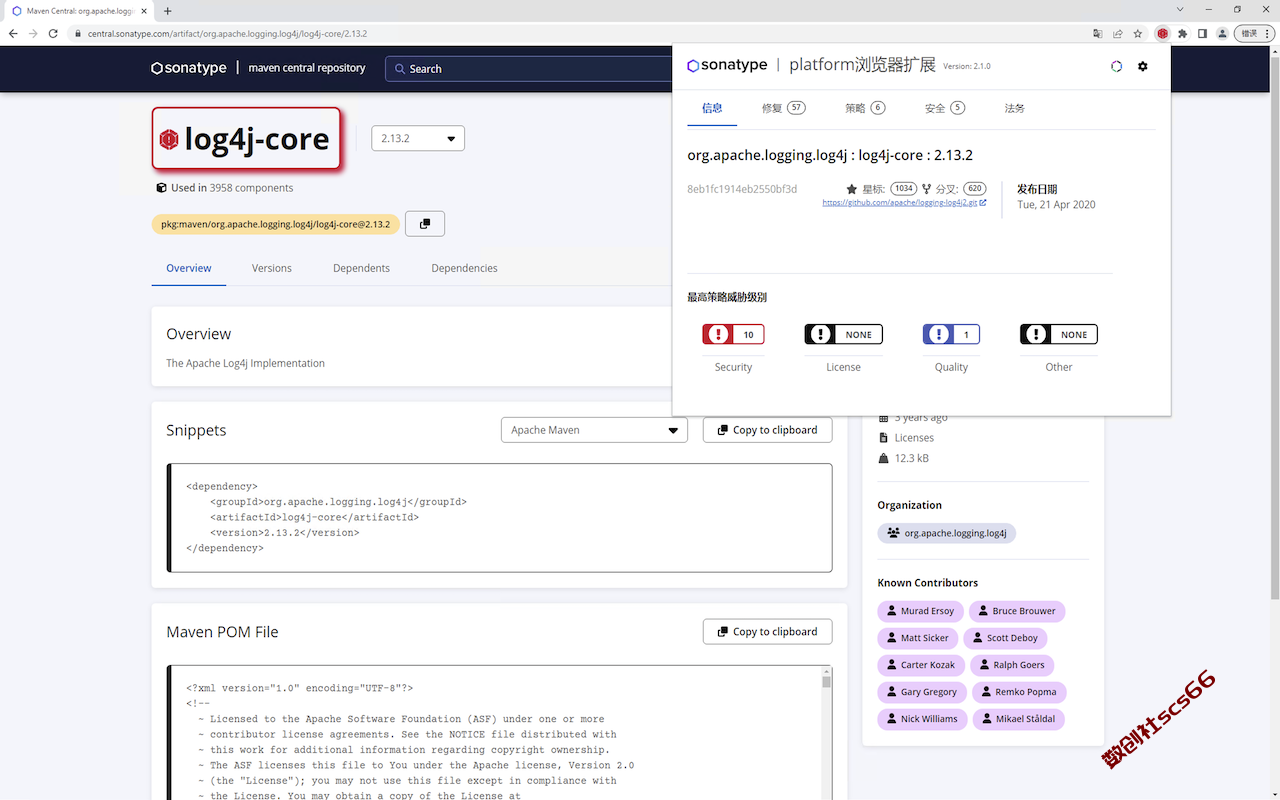
Task: Switch to the 信息 tab
Action: (712, 108)
